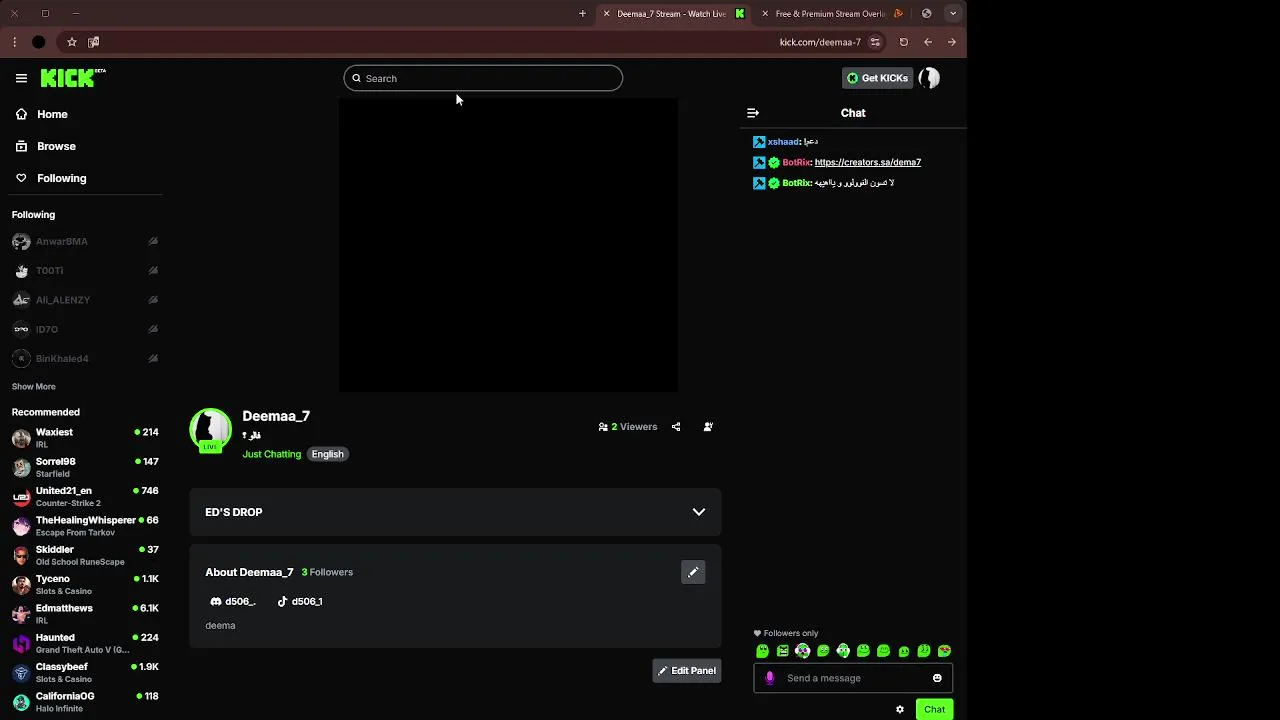The image size is (1280, 720).
Task: Click the translate icon in address bar
Action: click(x=93, y=42)
